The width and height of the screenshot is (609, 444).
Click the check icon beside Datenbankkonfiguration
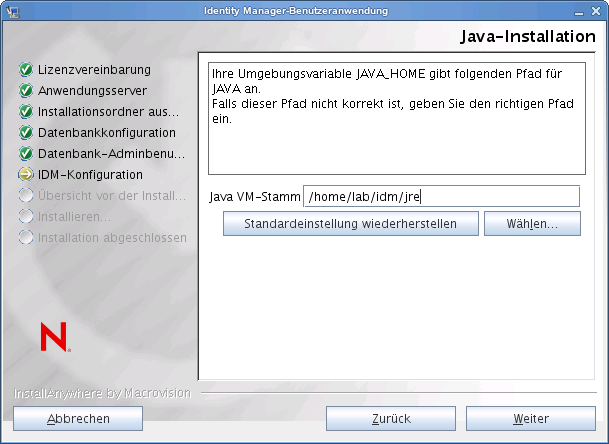[26, 132]
